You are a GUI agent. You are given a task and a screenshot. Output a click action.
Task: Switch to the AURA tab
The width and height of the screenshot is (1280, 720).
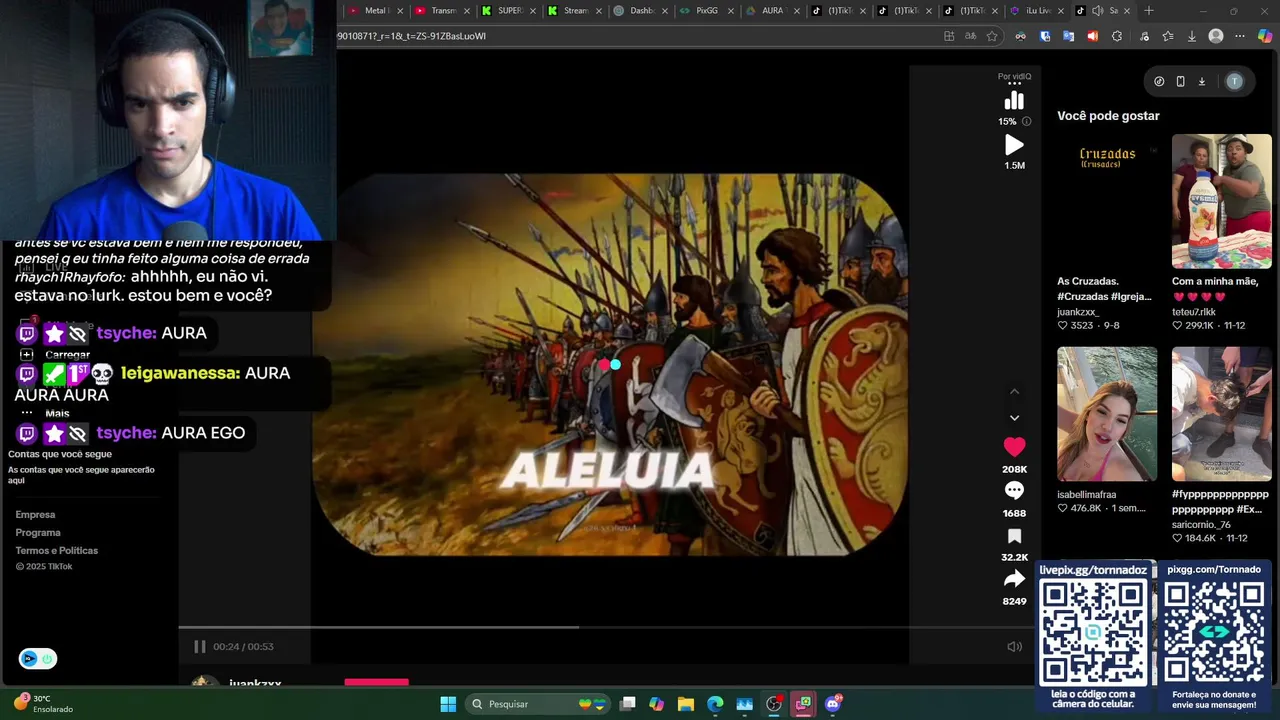772,11
